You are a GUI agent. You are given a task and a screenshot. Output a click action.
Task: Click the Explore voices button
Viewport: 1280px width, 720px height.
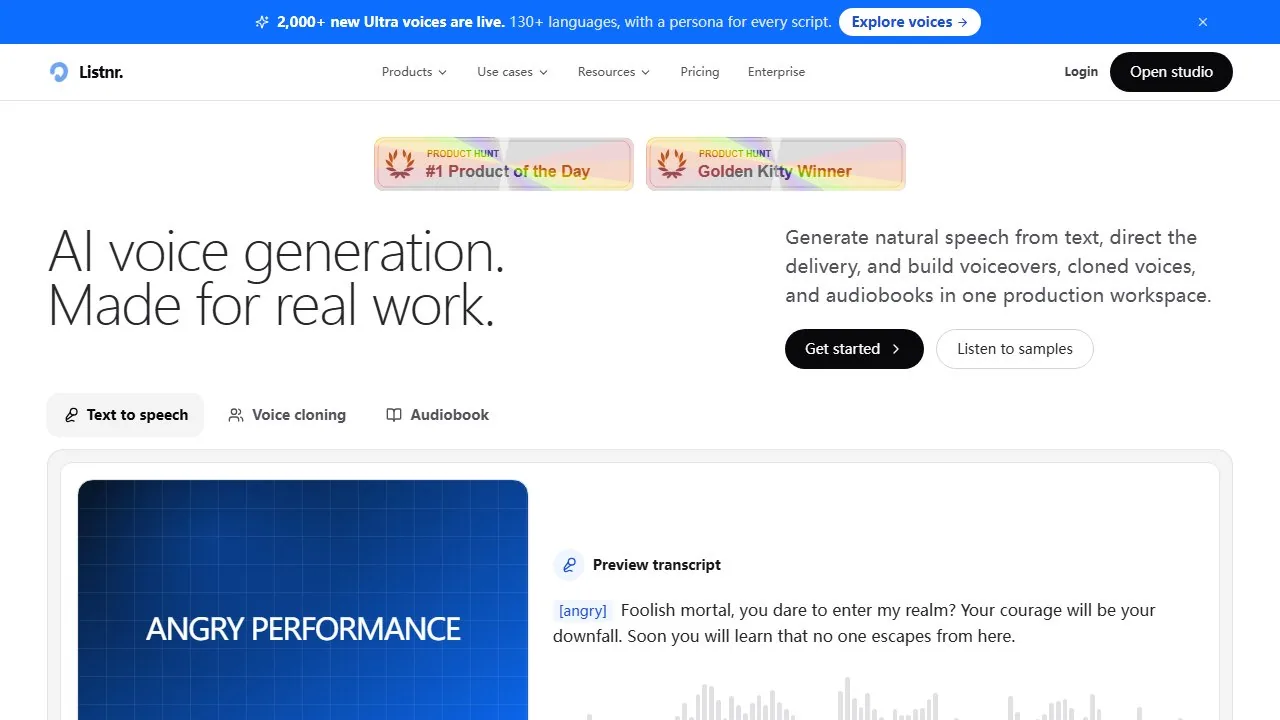click(910, 22)
